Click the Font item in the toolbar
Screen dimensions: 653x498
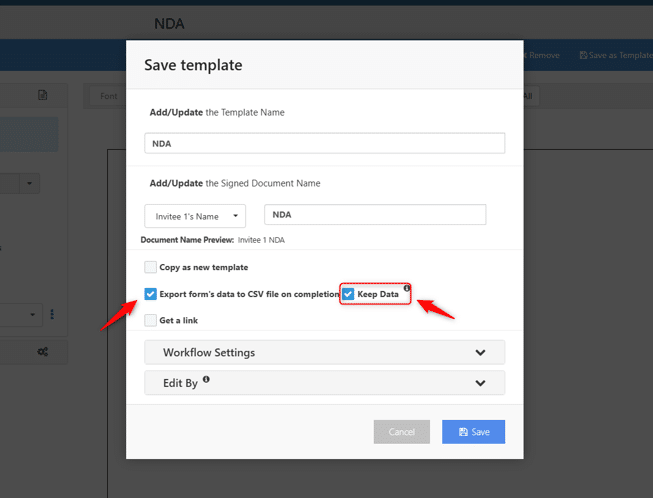108,96
